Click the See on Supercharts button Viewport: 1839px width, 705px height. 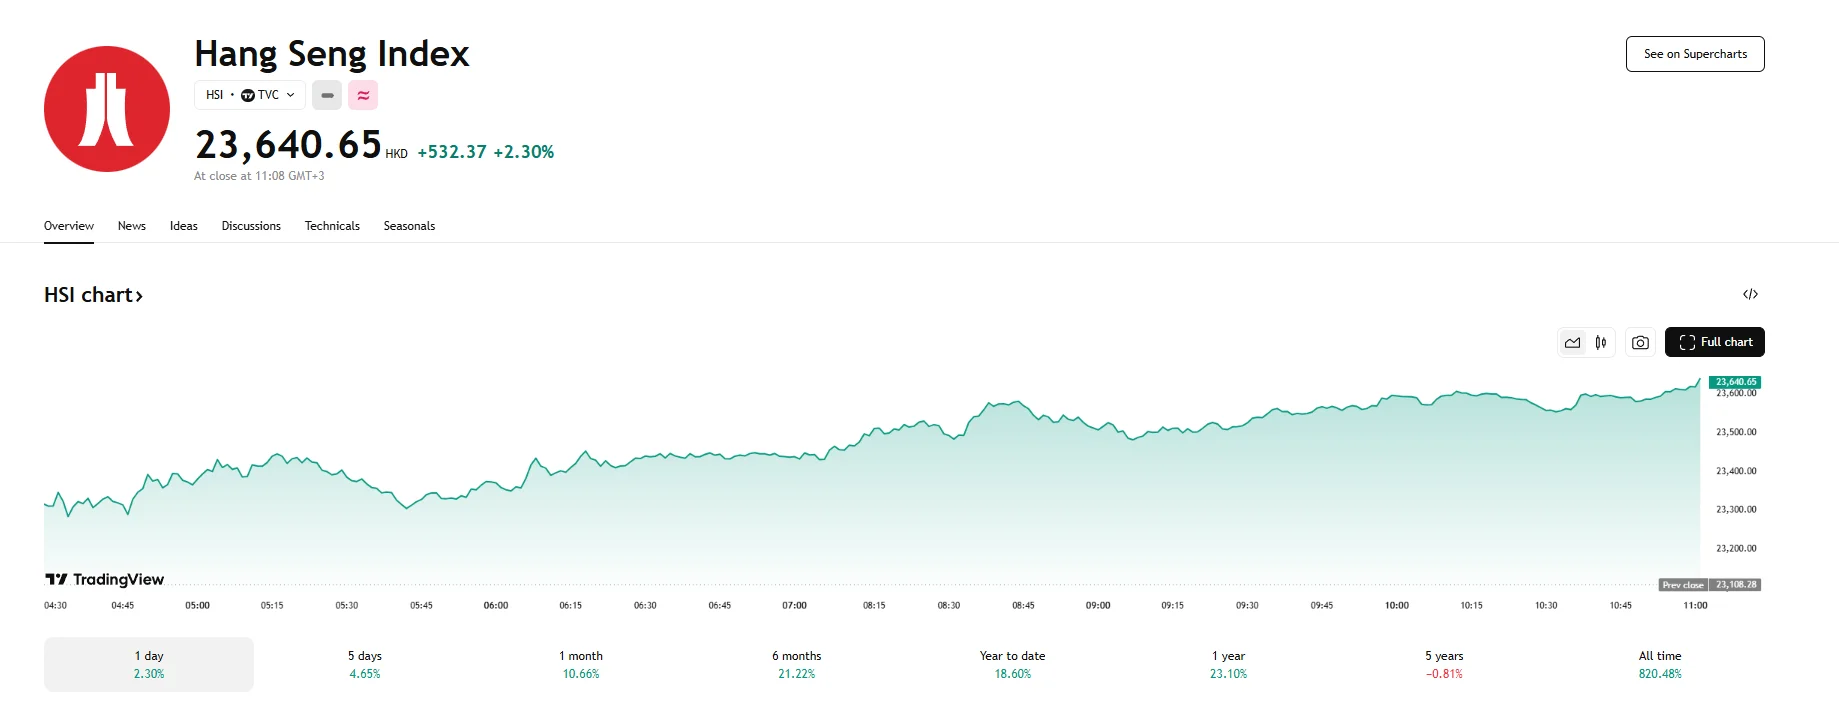click(x=1694, y=54)
